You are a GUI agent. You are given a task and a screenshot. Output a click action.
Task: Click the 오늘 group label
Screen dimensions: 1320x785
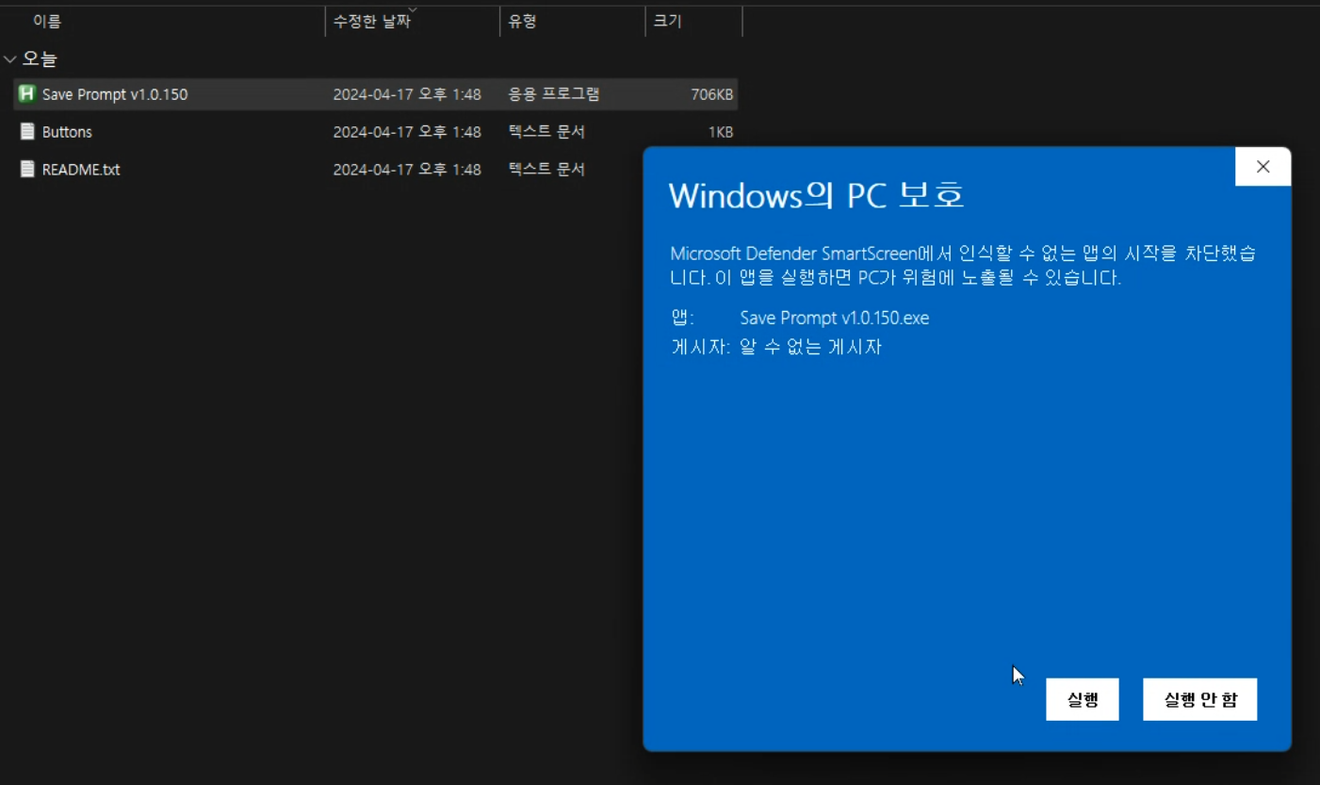click(40, 59)
